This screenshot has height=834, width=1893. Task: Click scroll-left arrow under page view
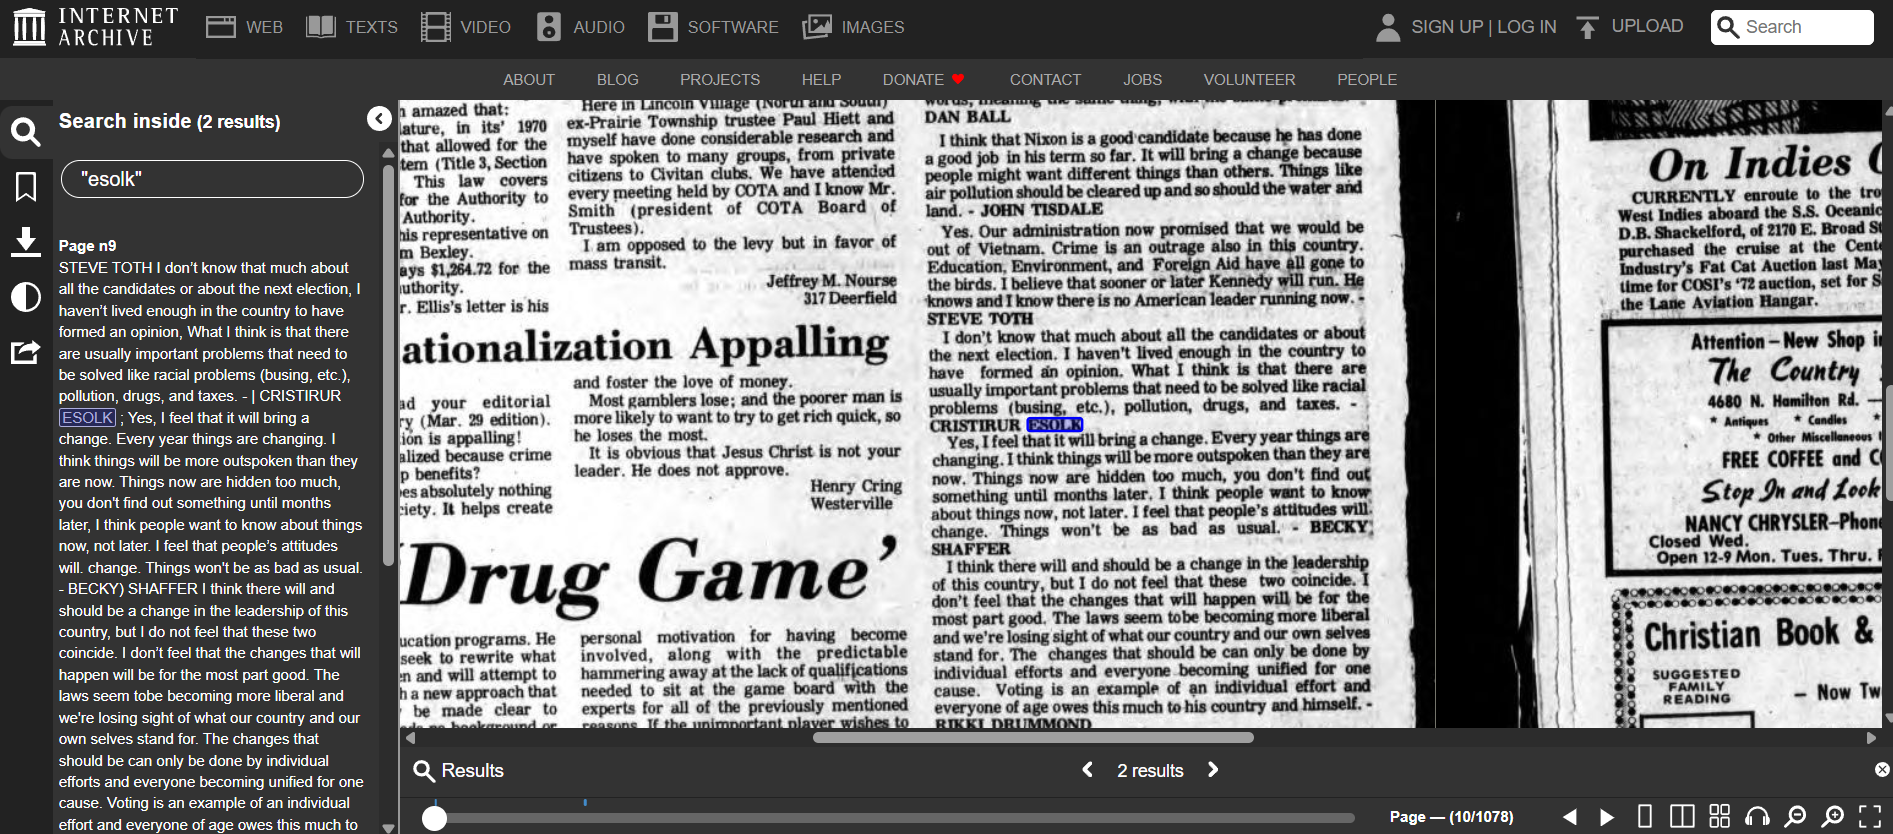coord(410,738)
